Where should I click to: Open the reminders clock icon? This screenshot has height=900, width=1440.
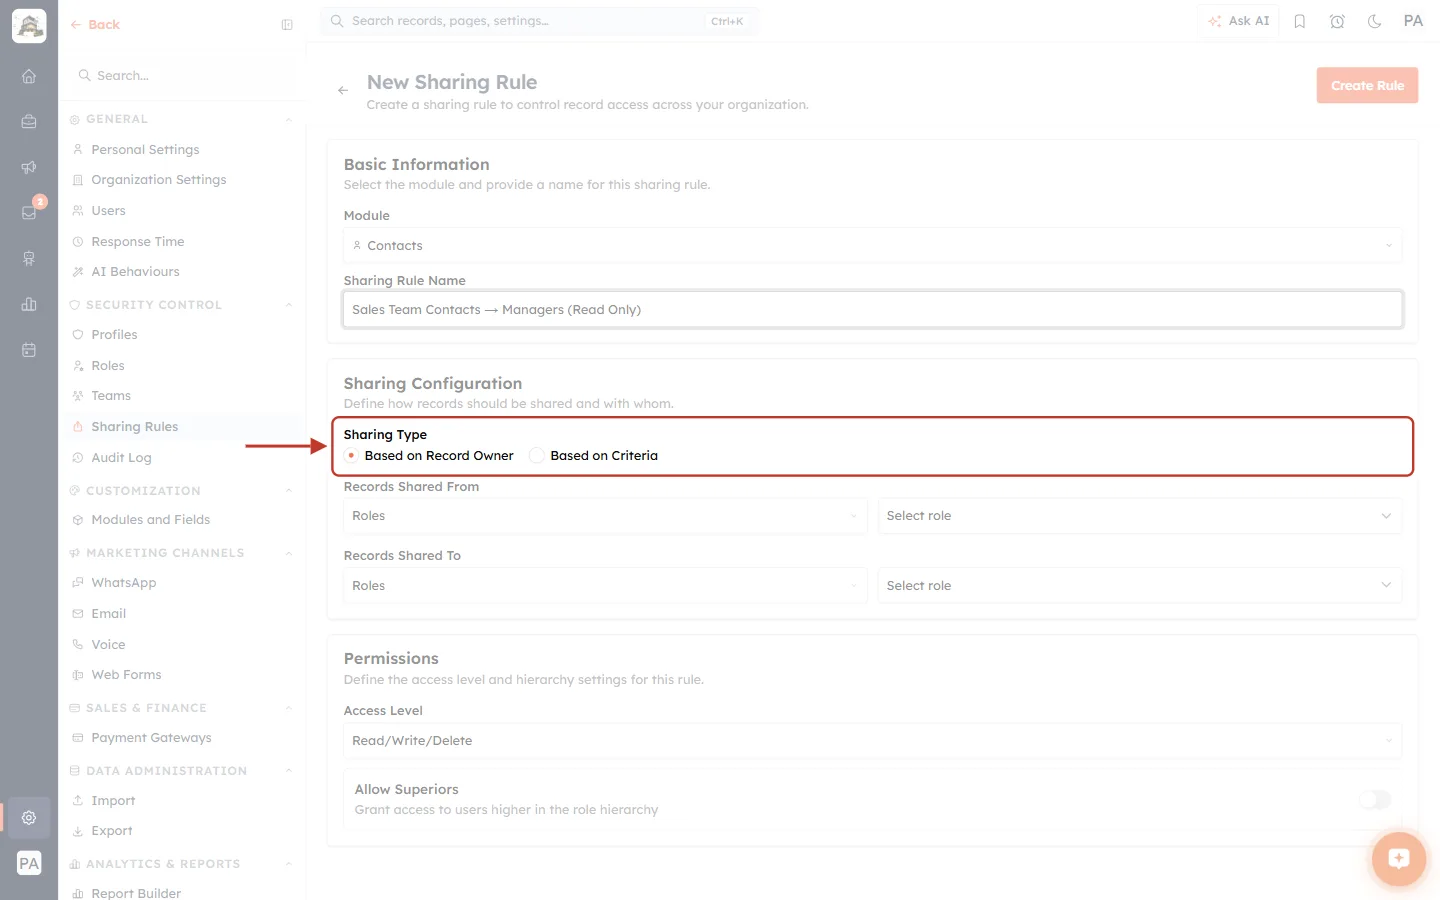pos(1337,21)
